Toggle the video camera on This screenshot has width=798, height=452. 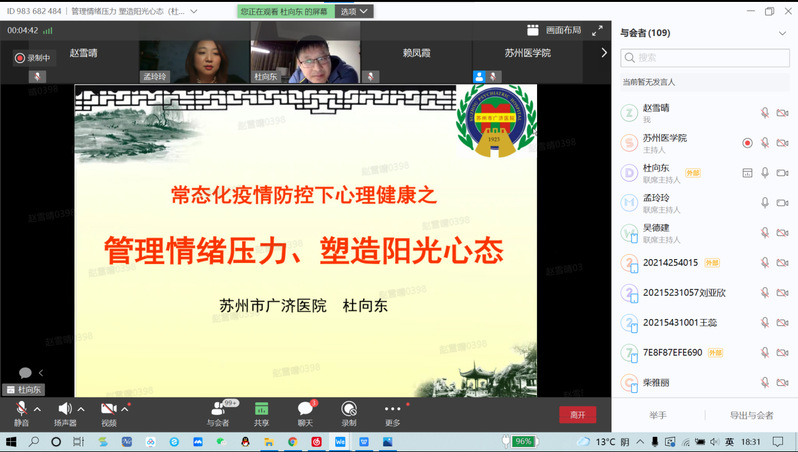(108, 410)
